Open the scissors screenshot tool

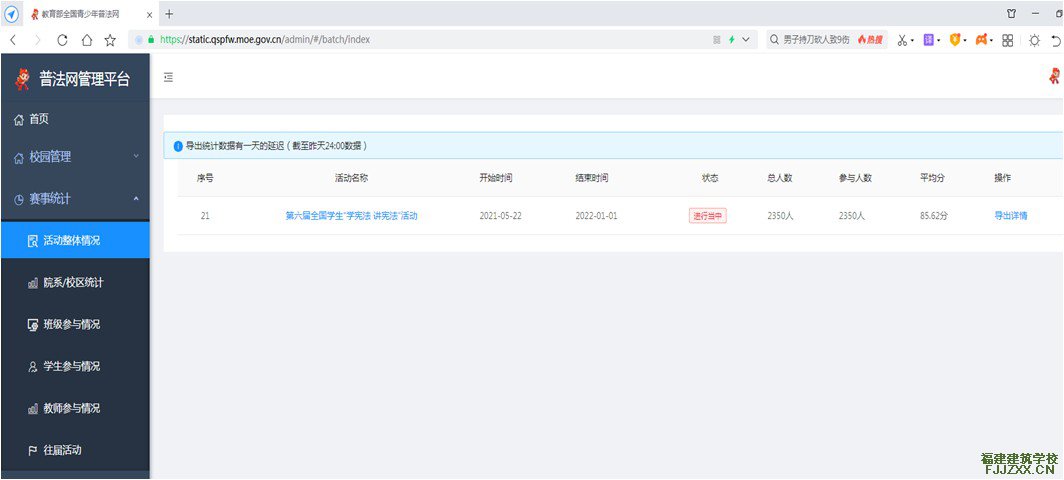coord(902,40)
